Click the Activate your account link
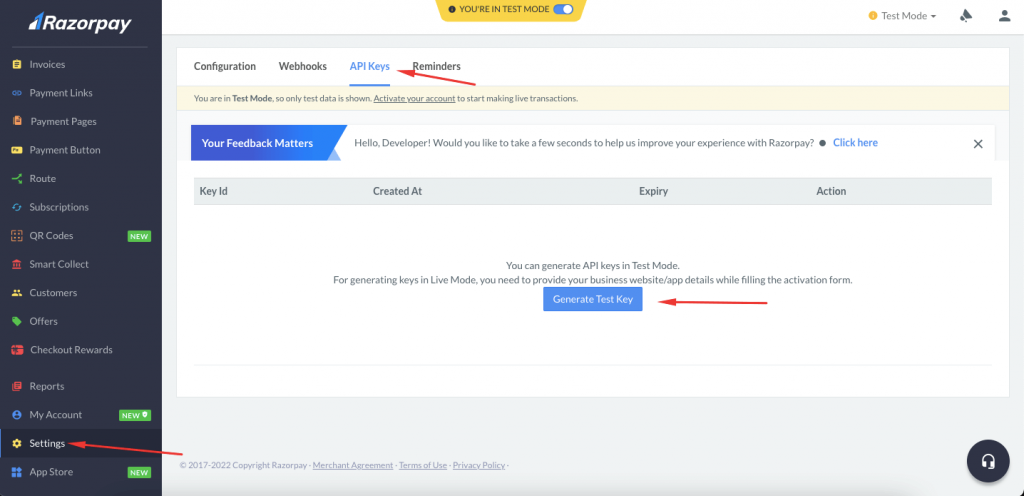The image size is (1024, 496). (414, 99)
